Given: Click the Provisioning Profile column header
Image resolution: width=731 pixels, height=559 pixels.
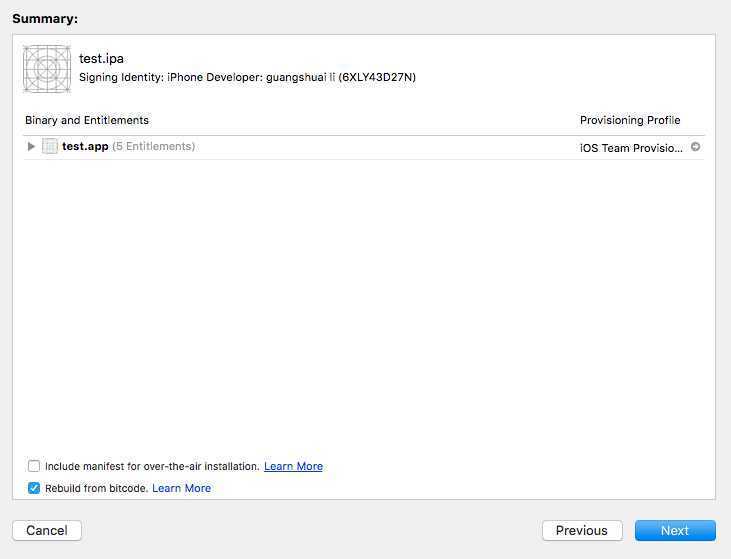Looking at the screenshot, I should pyautogui.click(x=630, y=120).
